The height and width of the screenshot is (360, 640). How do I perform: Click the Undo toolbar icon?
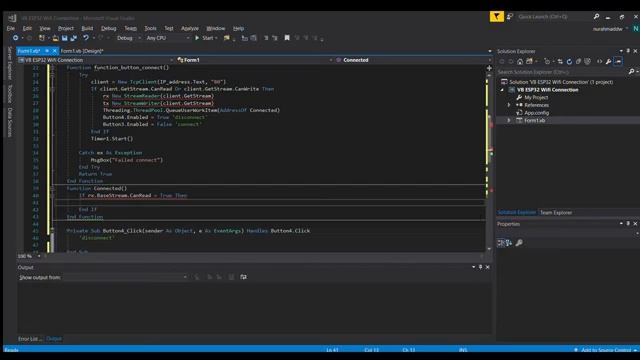click(86, 38)
